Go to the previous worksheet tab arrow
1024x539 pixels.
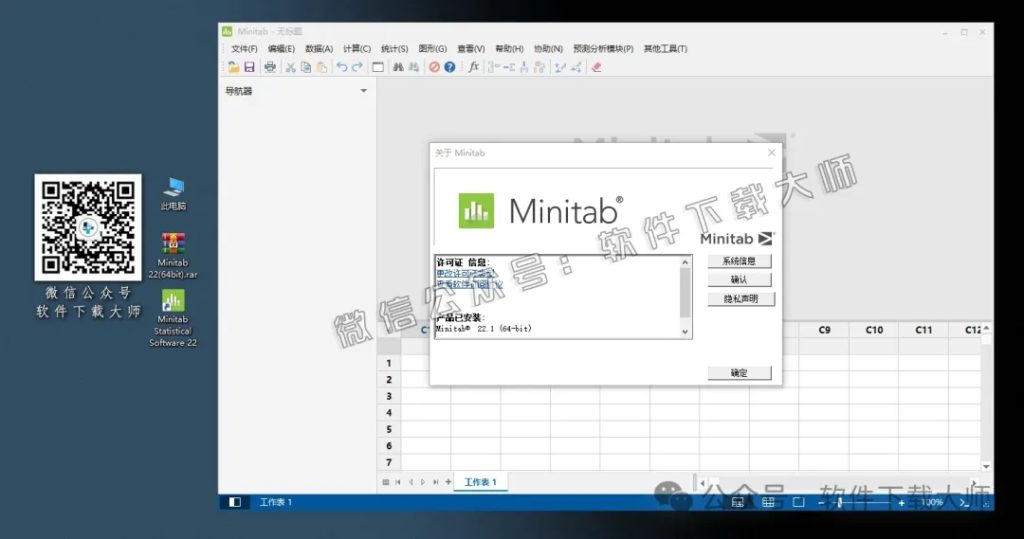click(411, 482)
